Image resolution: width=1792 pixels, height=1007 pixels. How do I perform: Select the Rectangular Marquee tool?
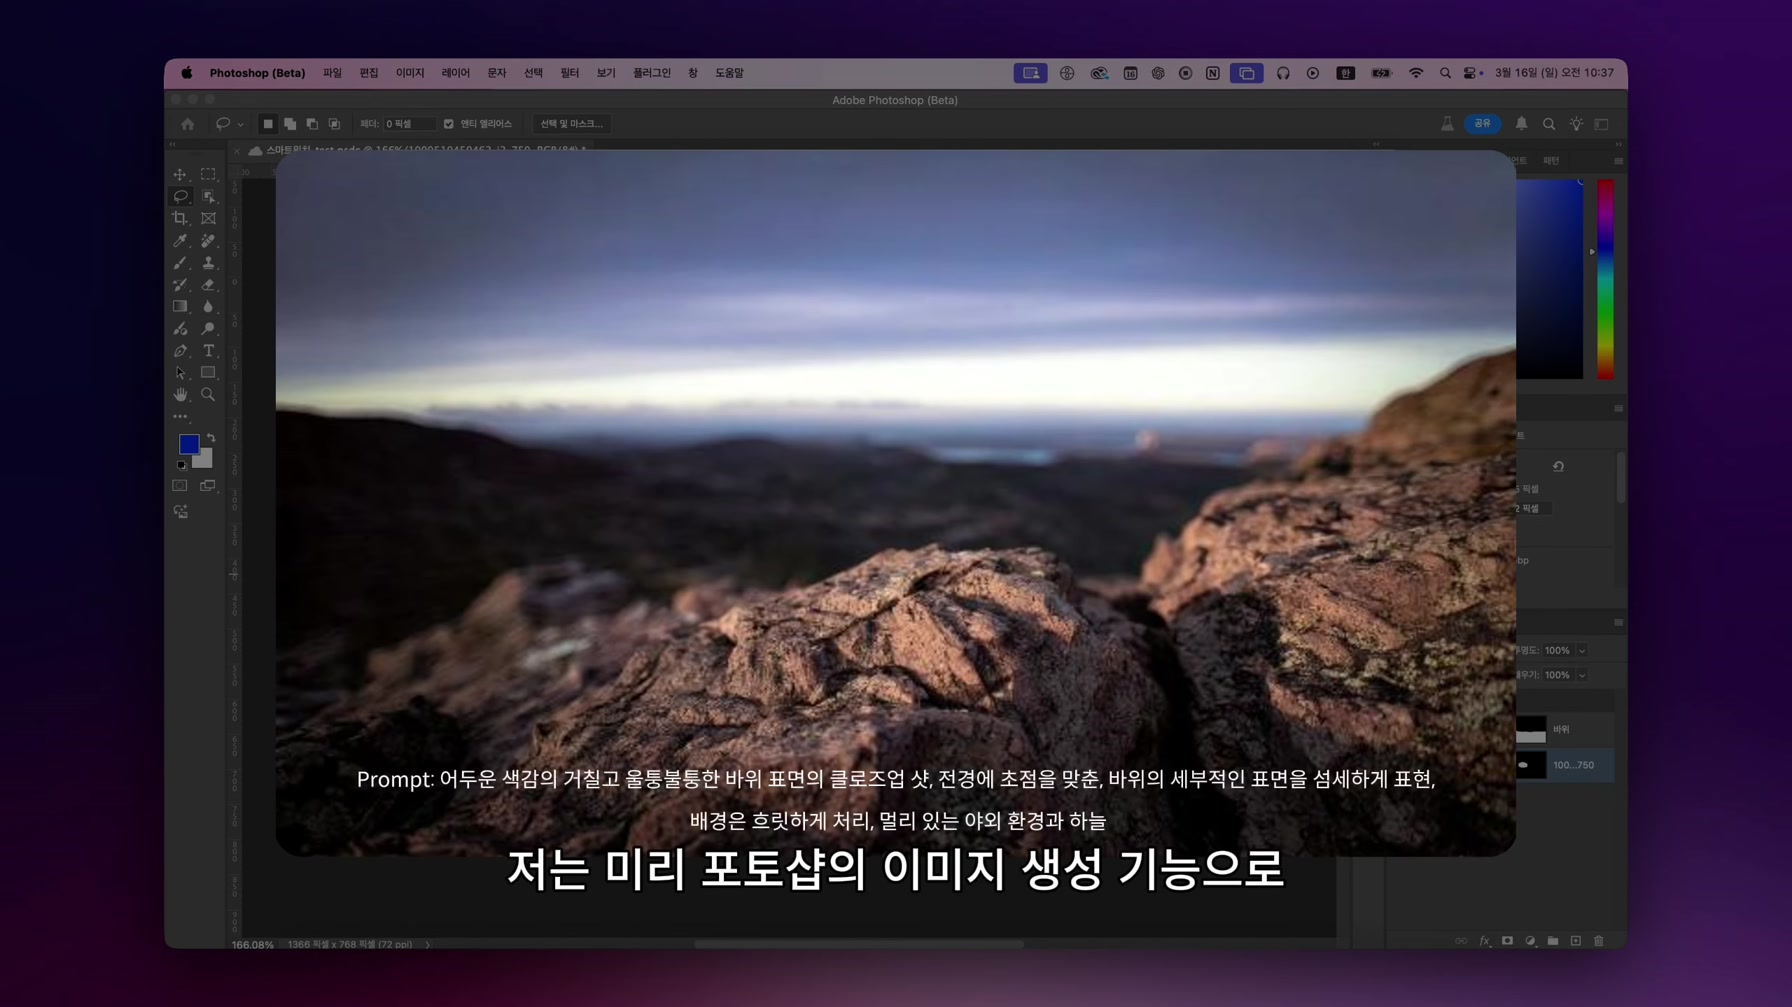pyautogui.click(x=208, y=175)
